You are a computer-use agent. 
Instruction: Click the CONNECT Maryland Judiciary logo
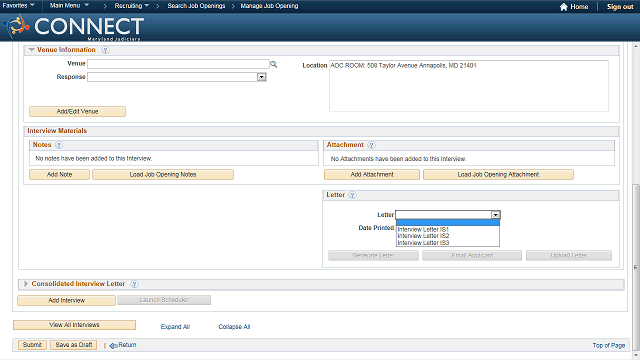[73, 27]
